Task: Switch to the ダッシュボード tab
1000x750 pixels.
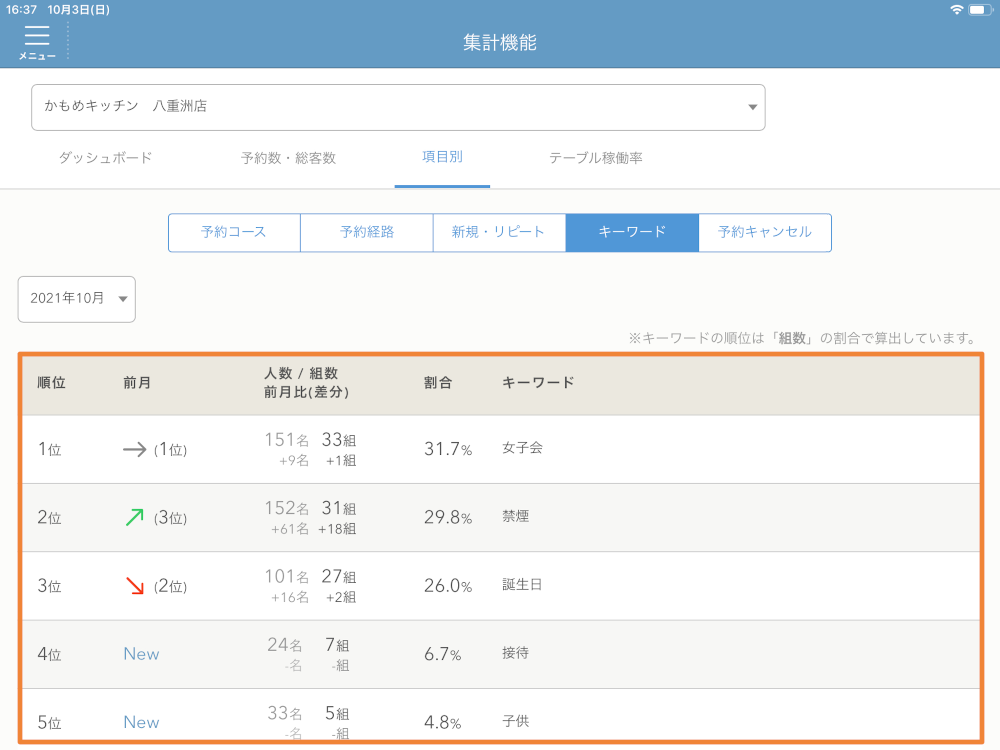Action: coord(105,158)
